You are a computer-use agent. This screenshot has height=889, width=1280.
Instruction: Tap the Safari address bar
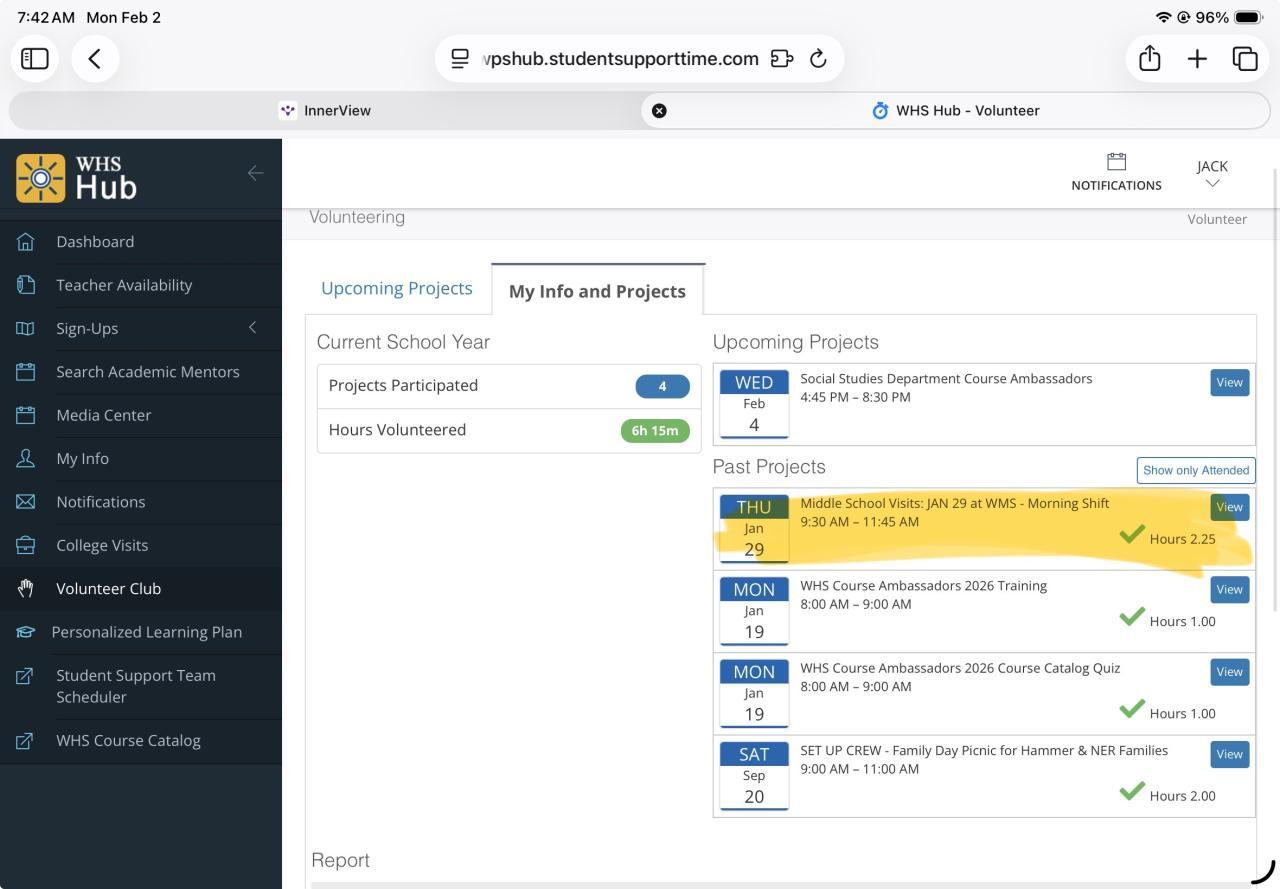click(620, 59)
